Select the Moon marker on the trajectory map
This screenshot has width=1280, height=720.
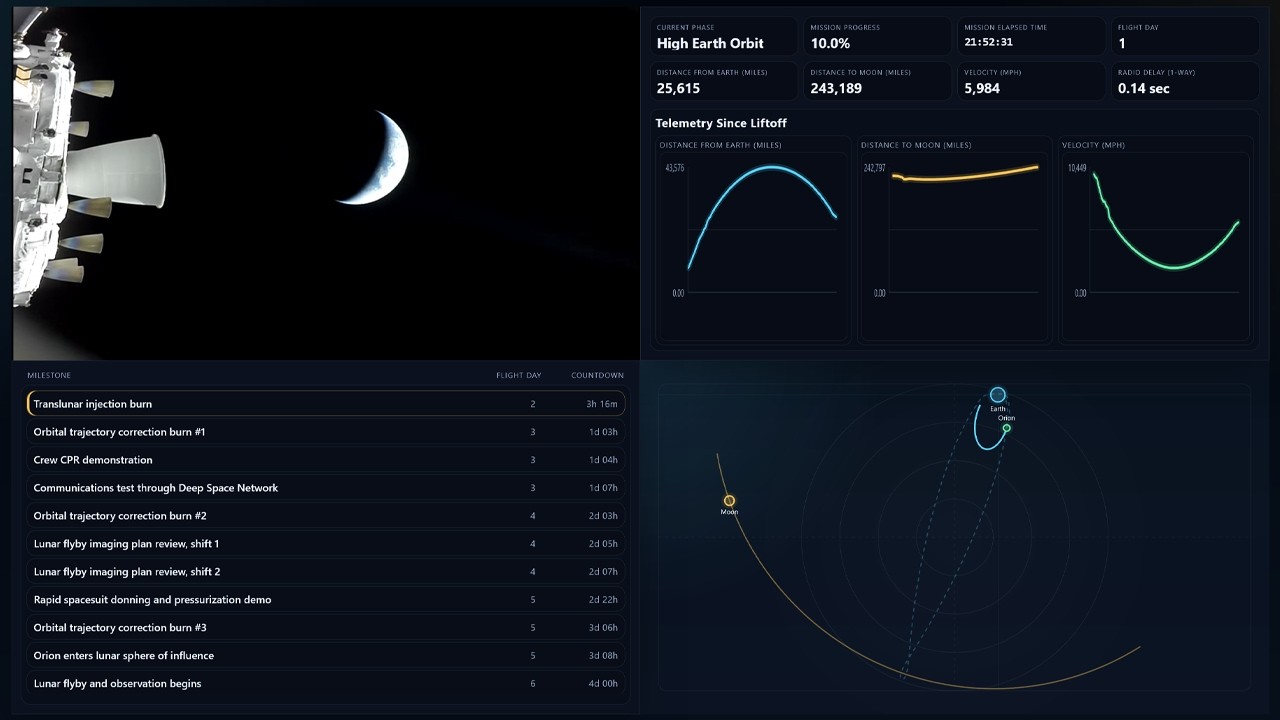pos(729,500)
